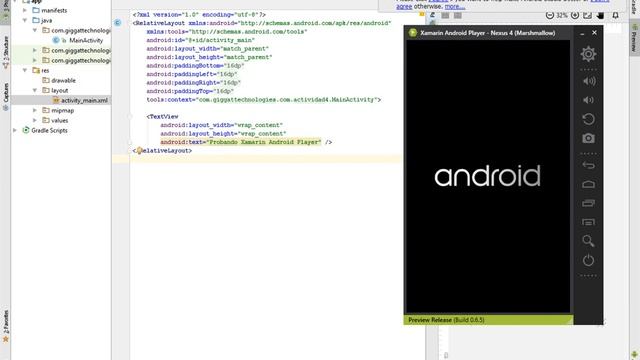640x360 pixels.
Task: Collapse the first com.giggattechnologies package
Action: point(35,30)
